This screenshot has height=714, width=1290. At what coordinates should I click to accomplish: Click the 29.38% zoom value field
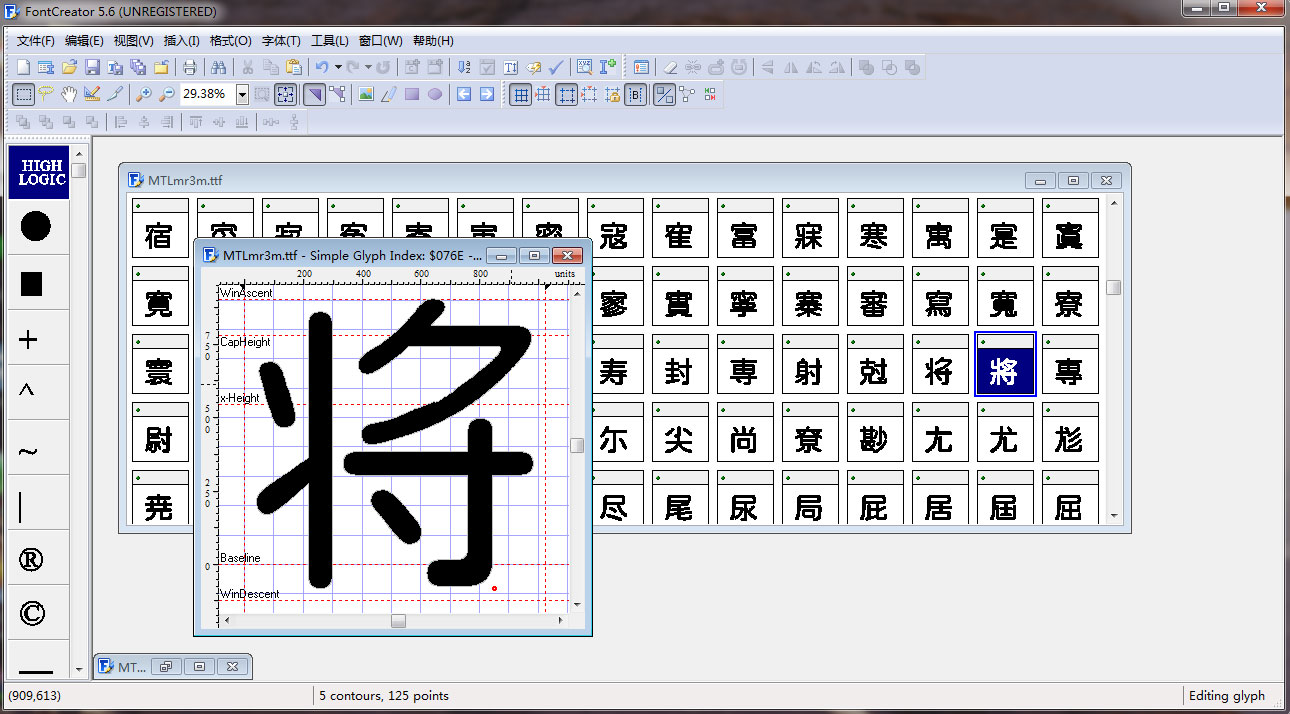[x=207, y=94]
